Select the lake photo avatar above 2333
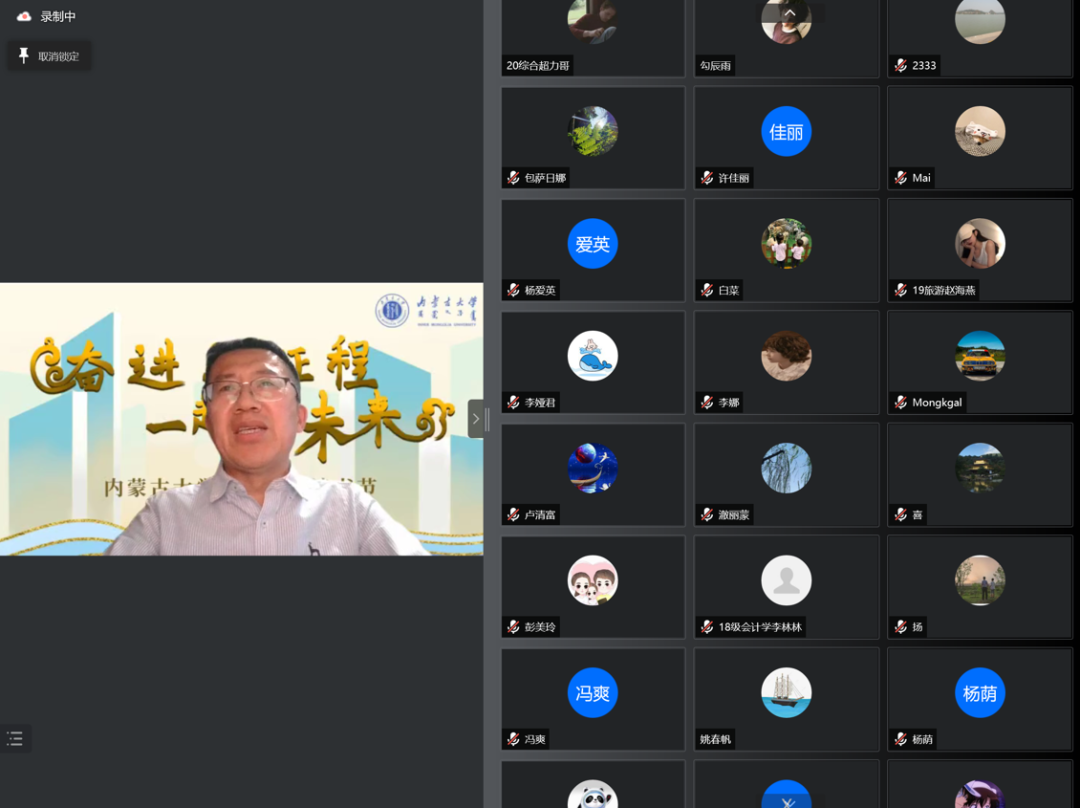 click(x=979, y=21)
